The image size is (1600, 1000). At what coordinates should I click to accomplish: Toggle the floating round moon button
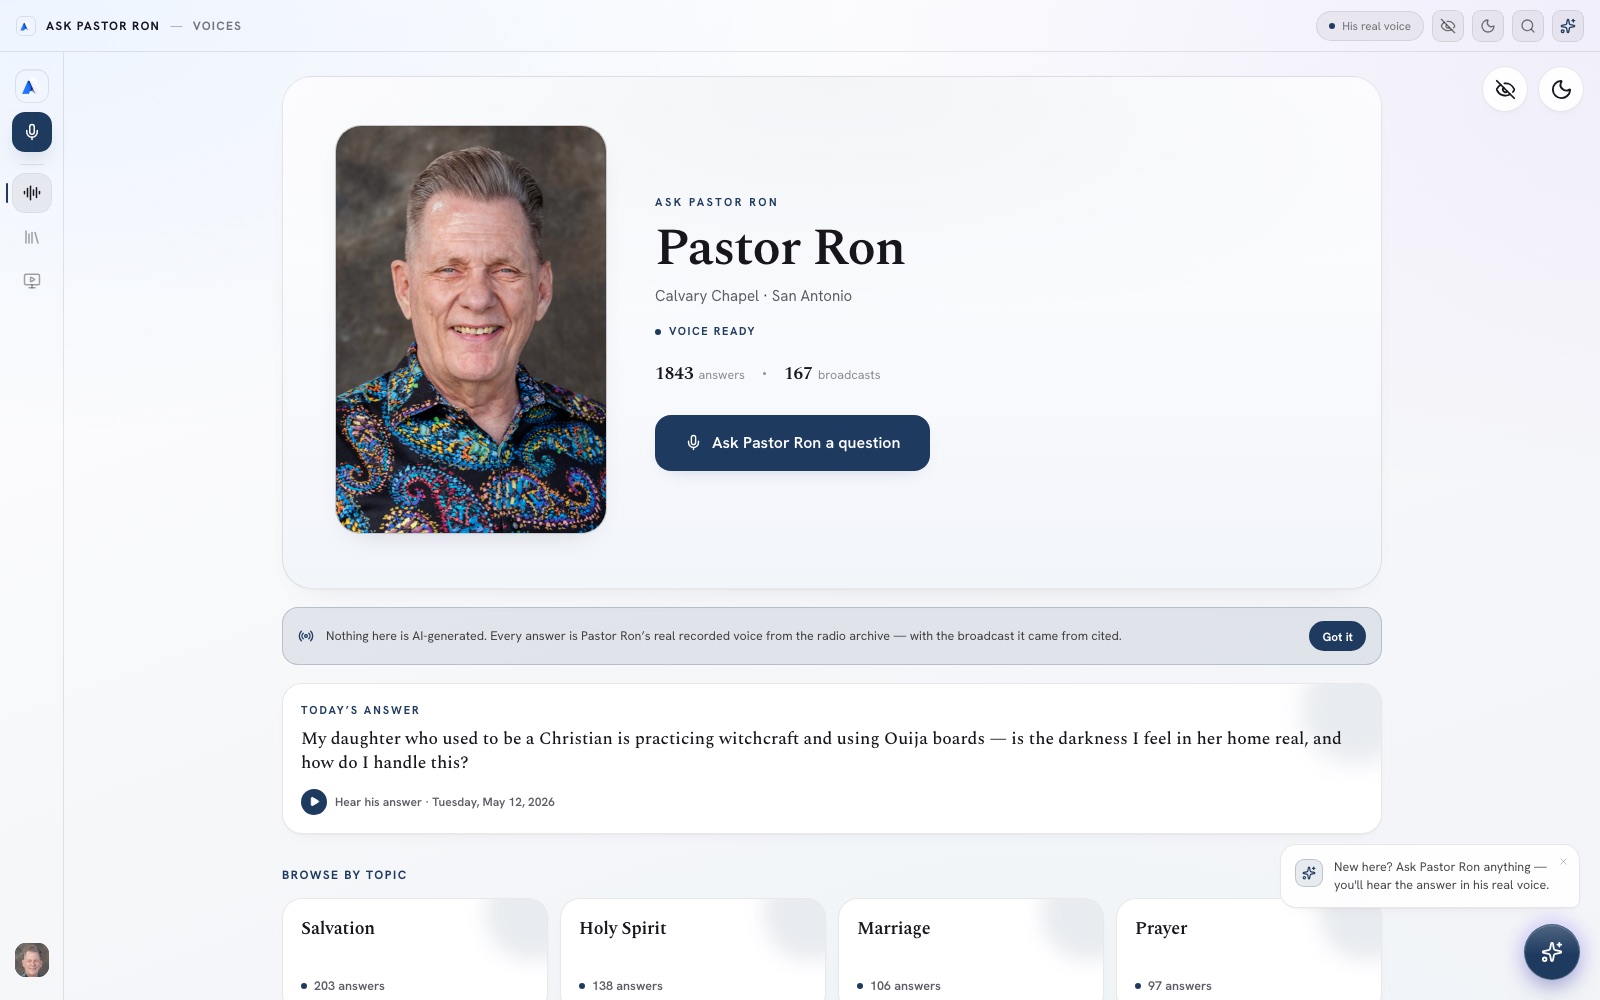(1561, 90)
